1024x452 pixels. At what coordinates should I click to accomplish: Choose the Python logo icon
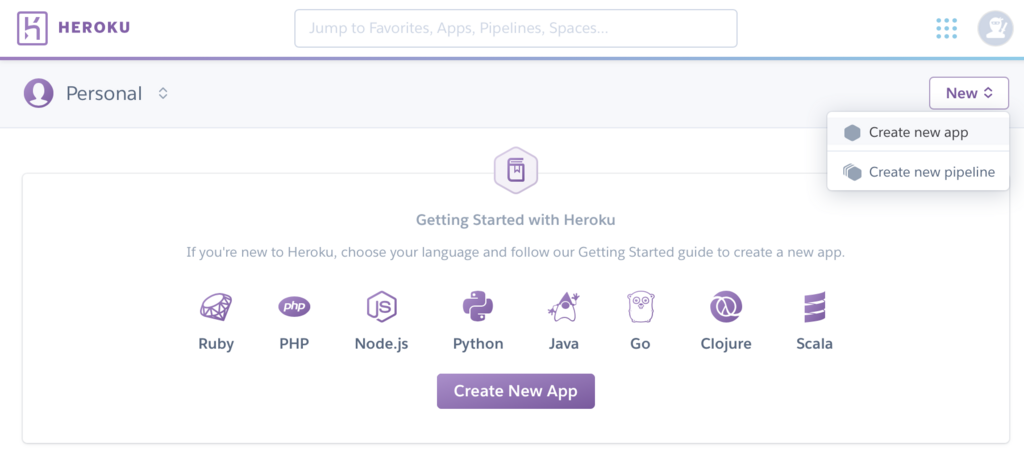pos(478,306)
